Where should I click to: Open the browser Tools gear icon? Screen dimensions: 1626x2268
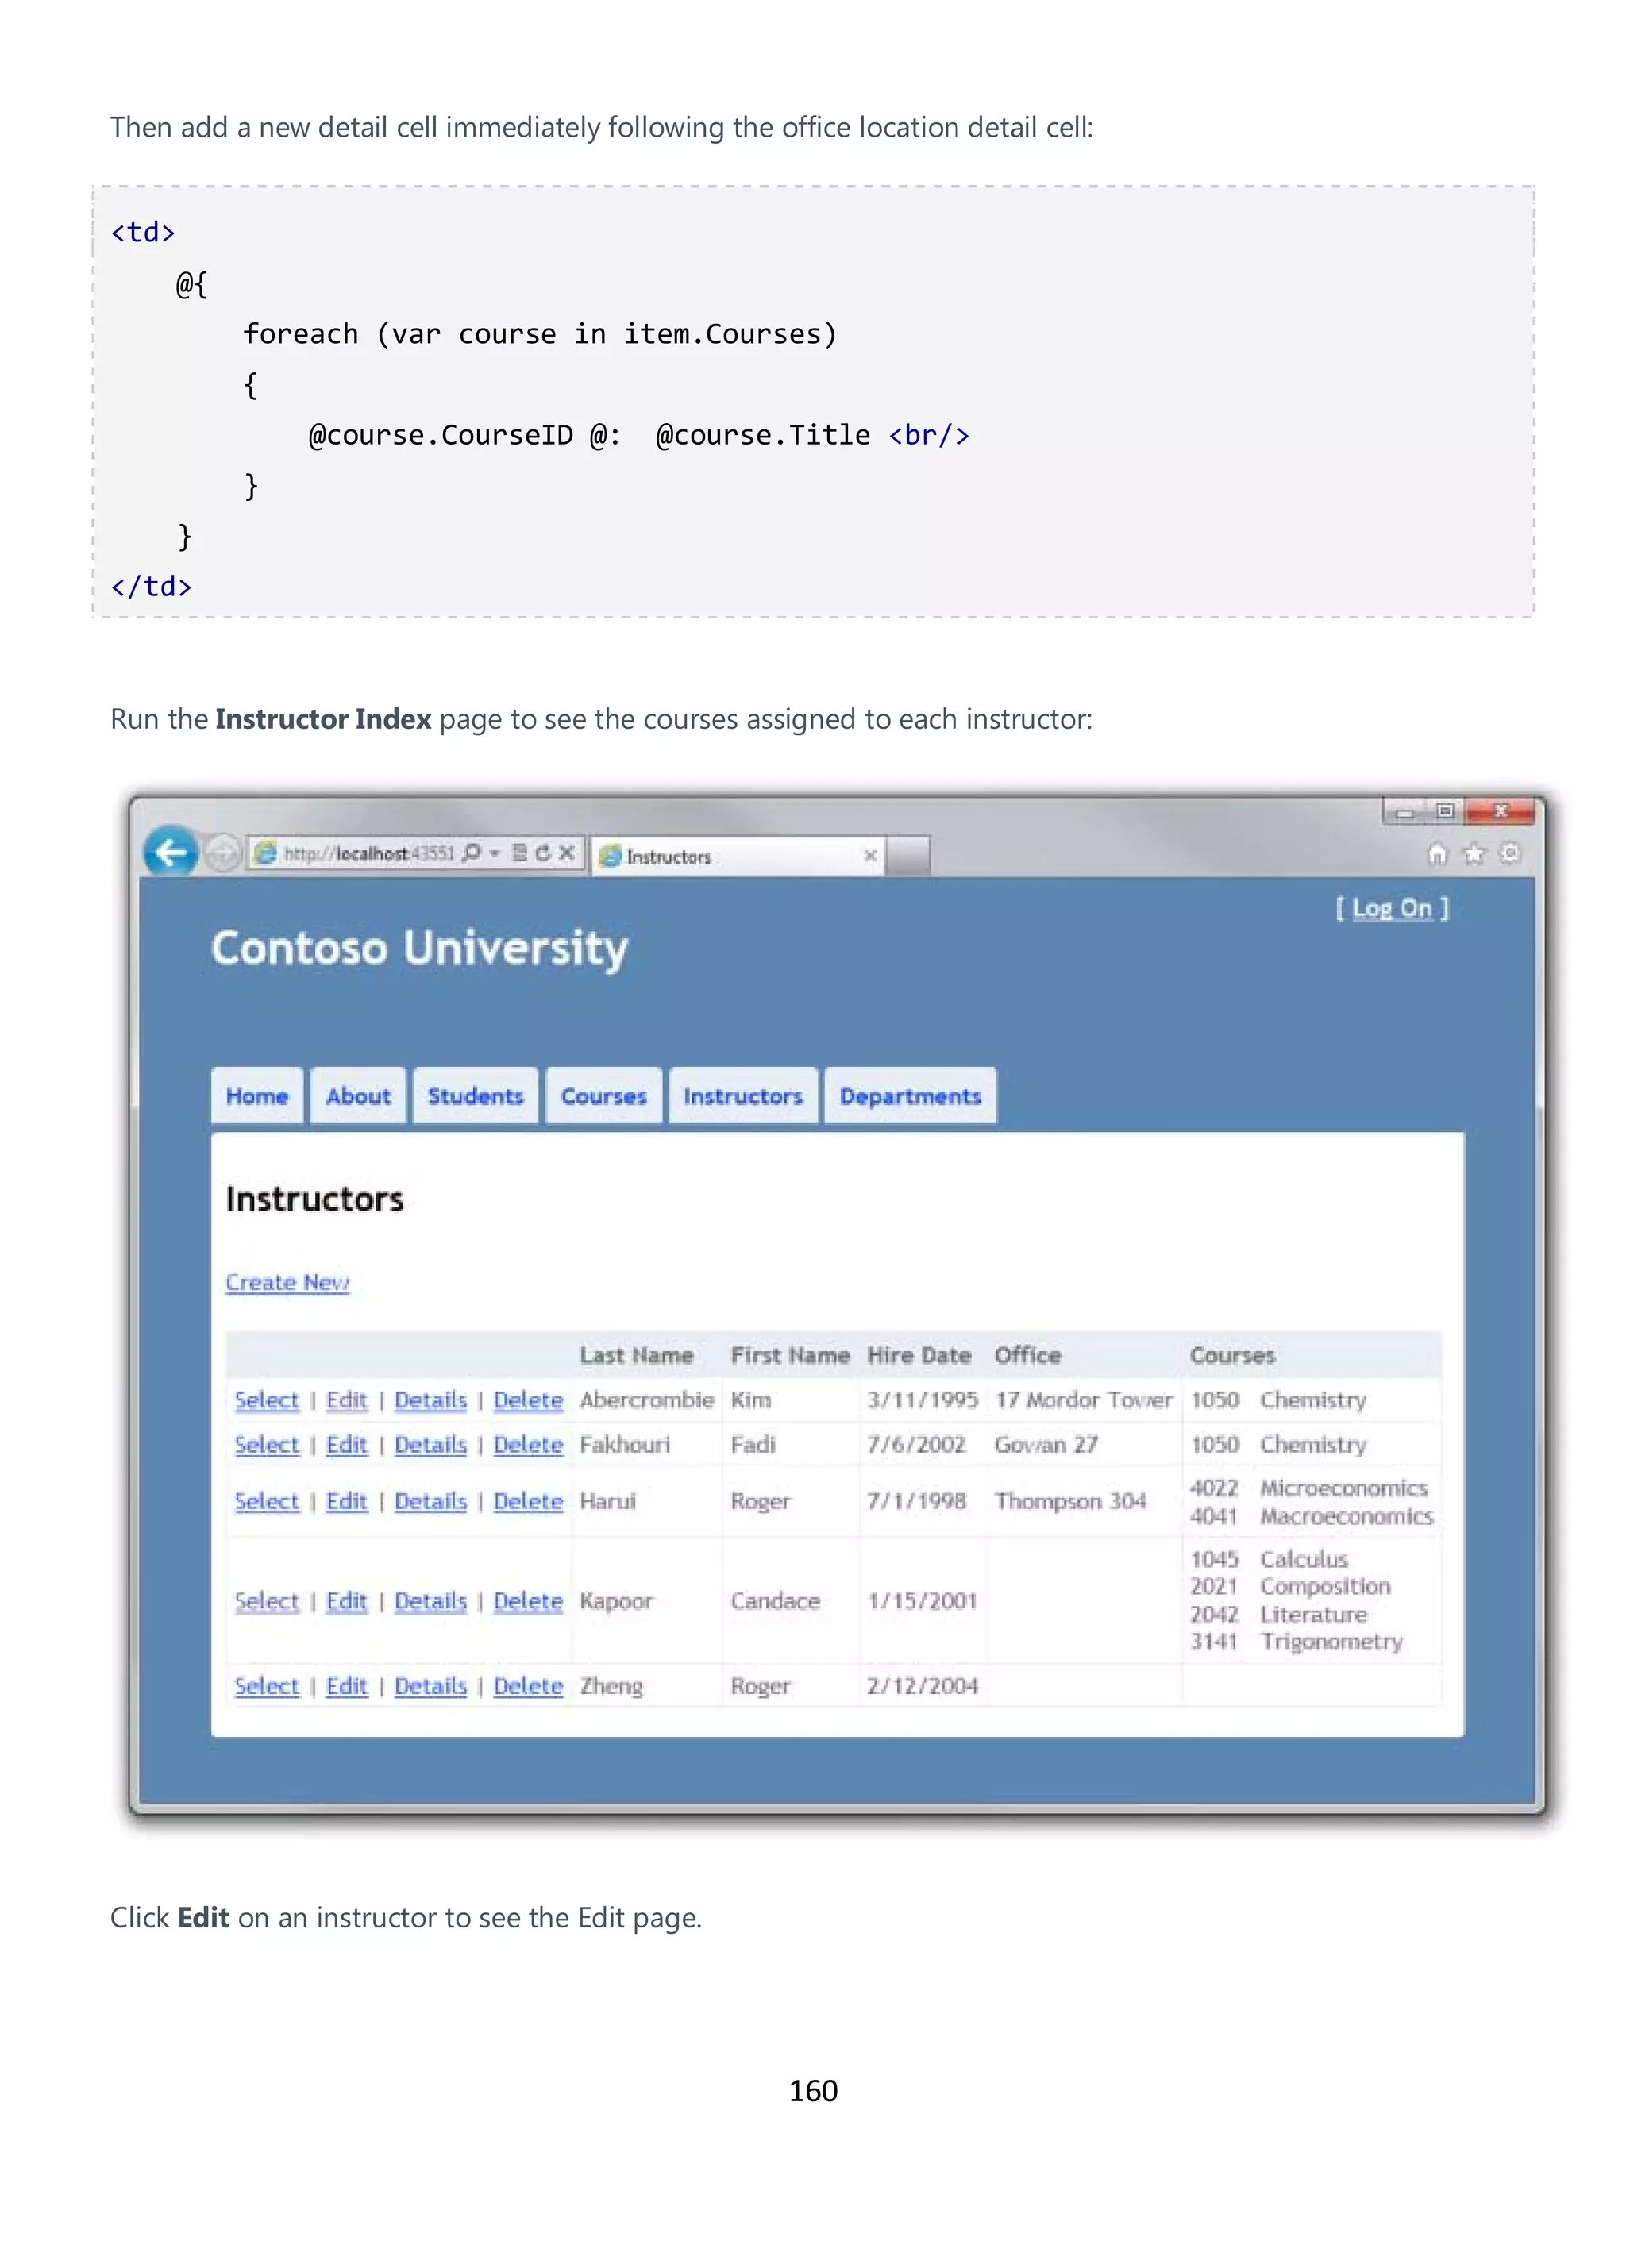[x=1510, y=852]
